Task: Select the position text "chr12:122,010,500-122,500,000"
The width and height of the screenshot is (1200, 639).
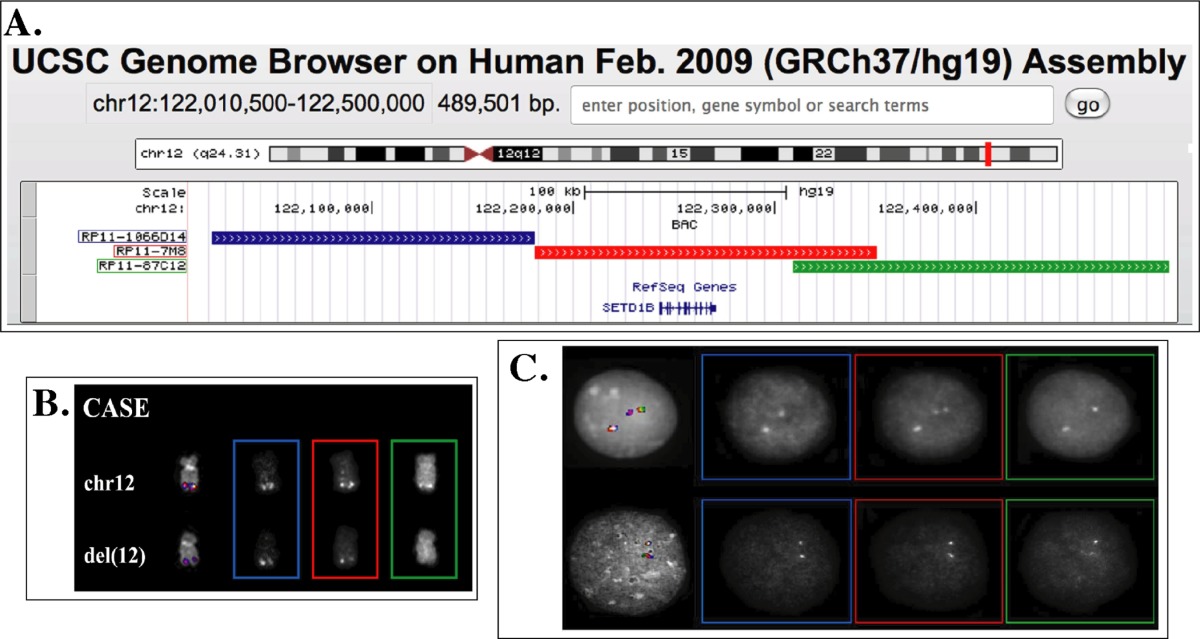Action: (258, 104)
